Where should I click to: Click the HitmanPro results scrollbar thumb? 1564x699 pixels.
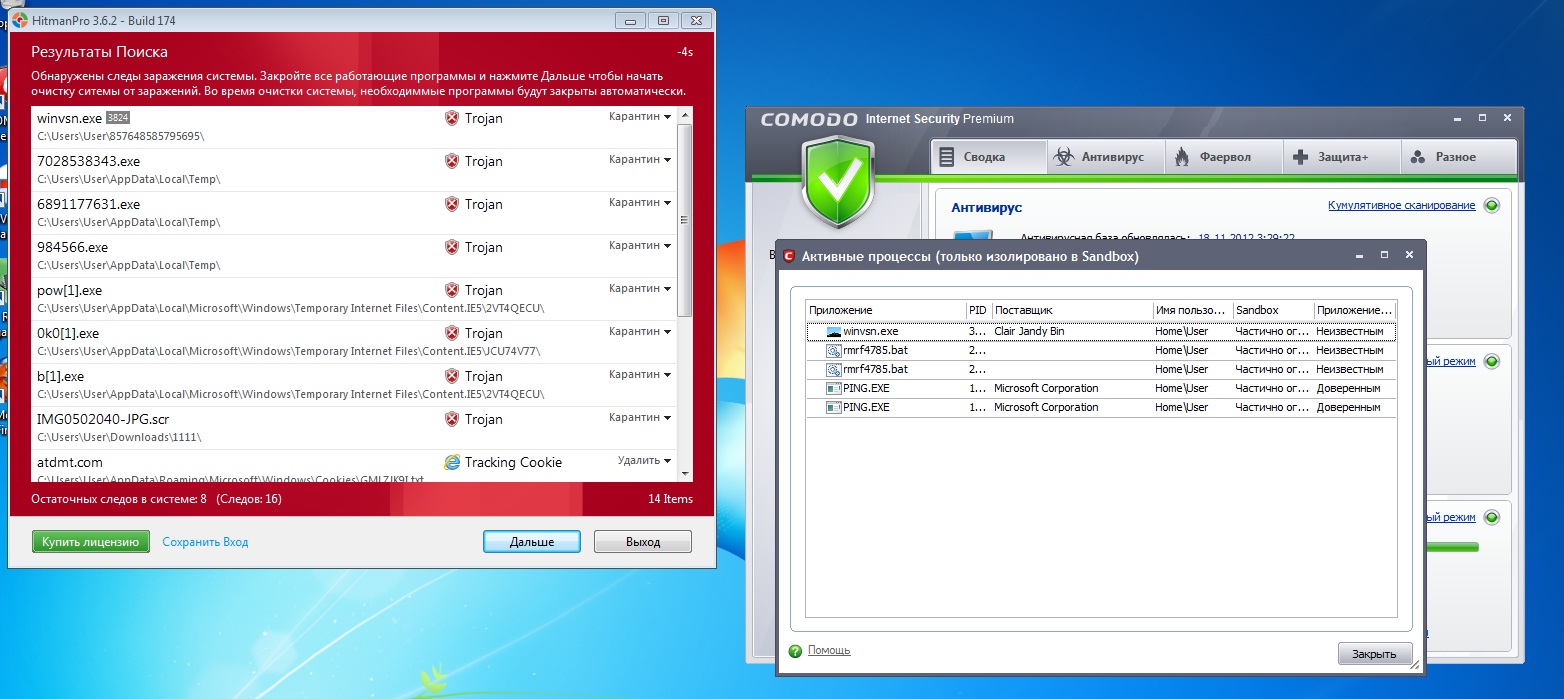pyautogui.click(x=685, y=220)
